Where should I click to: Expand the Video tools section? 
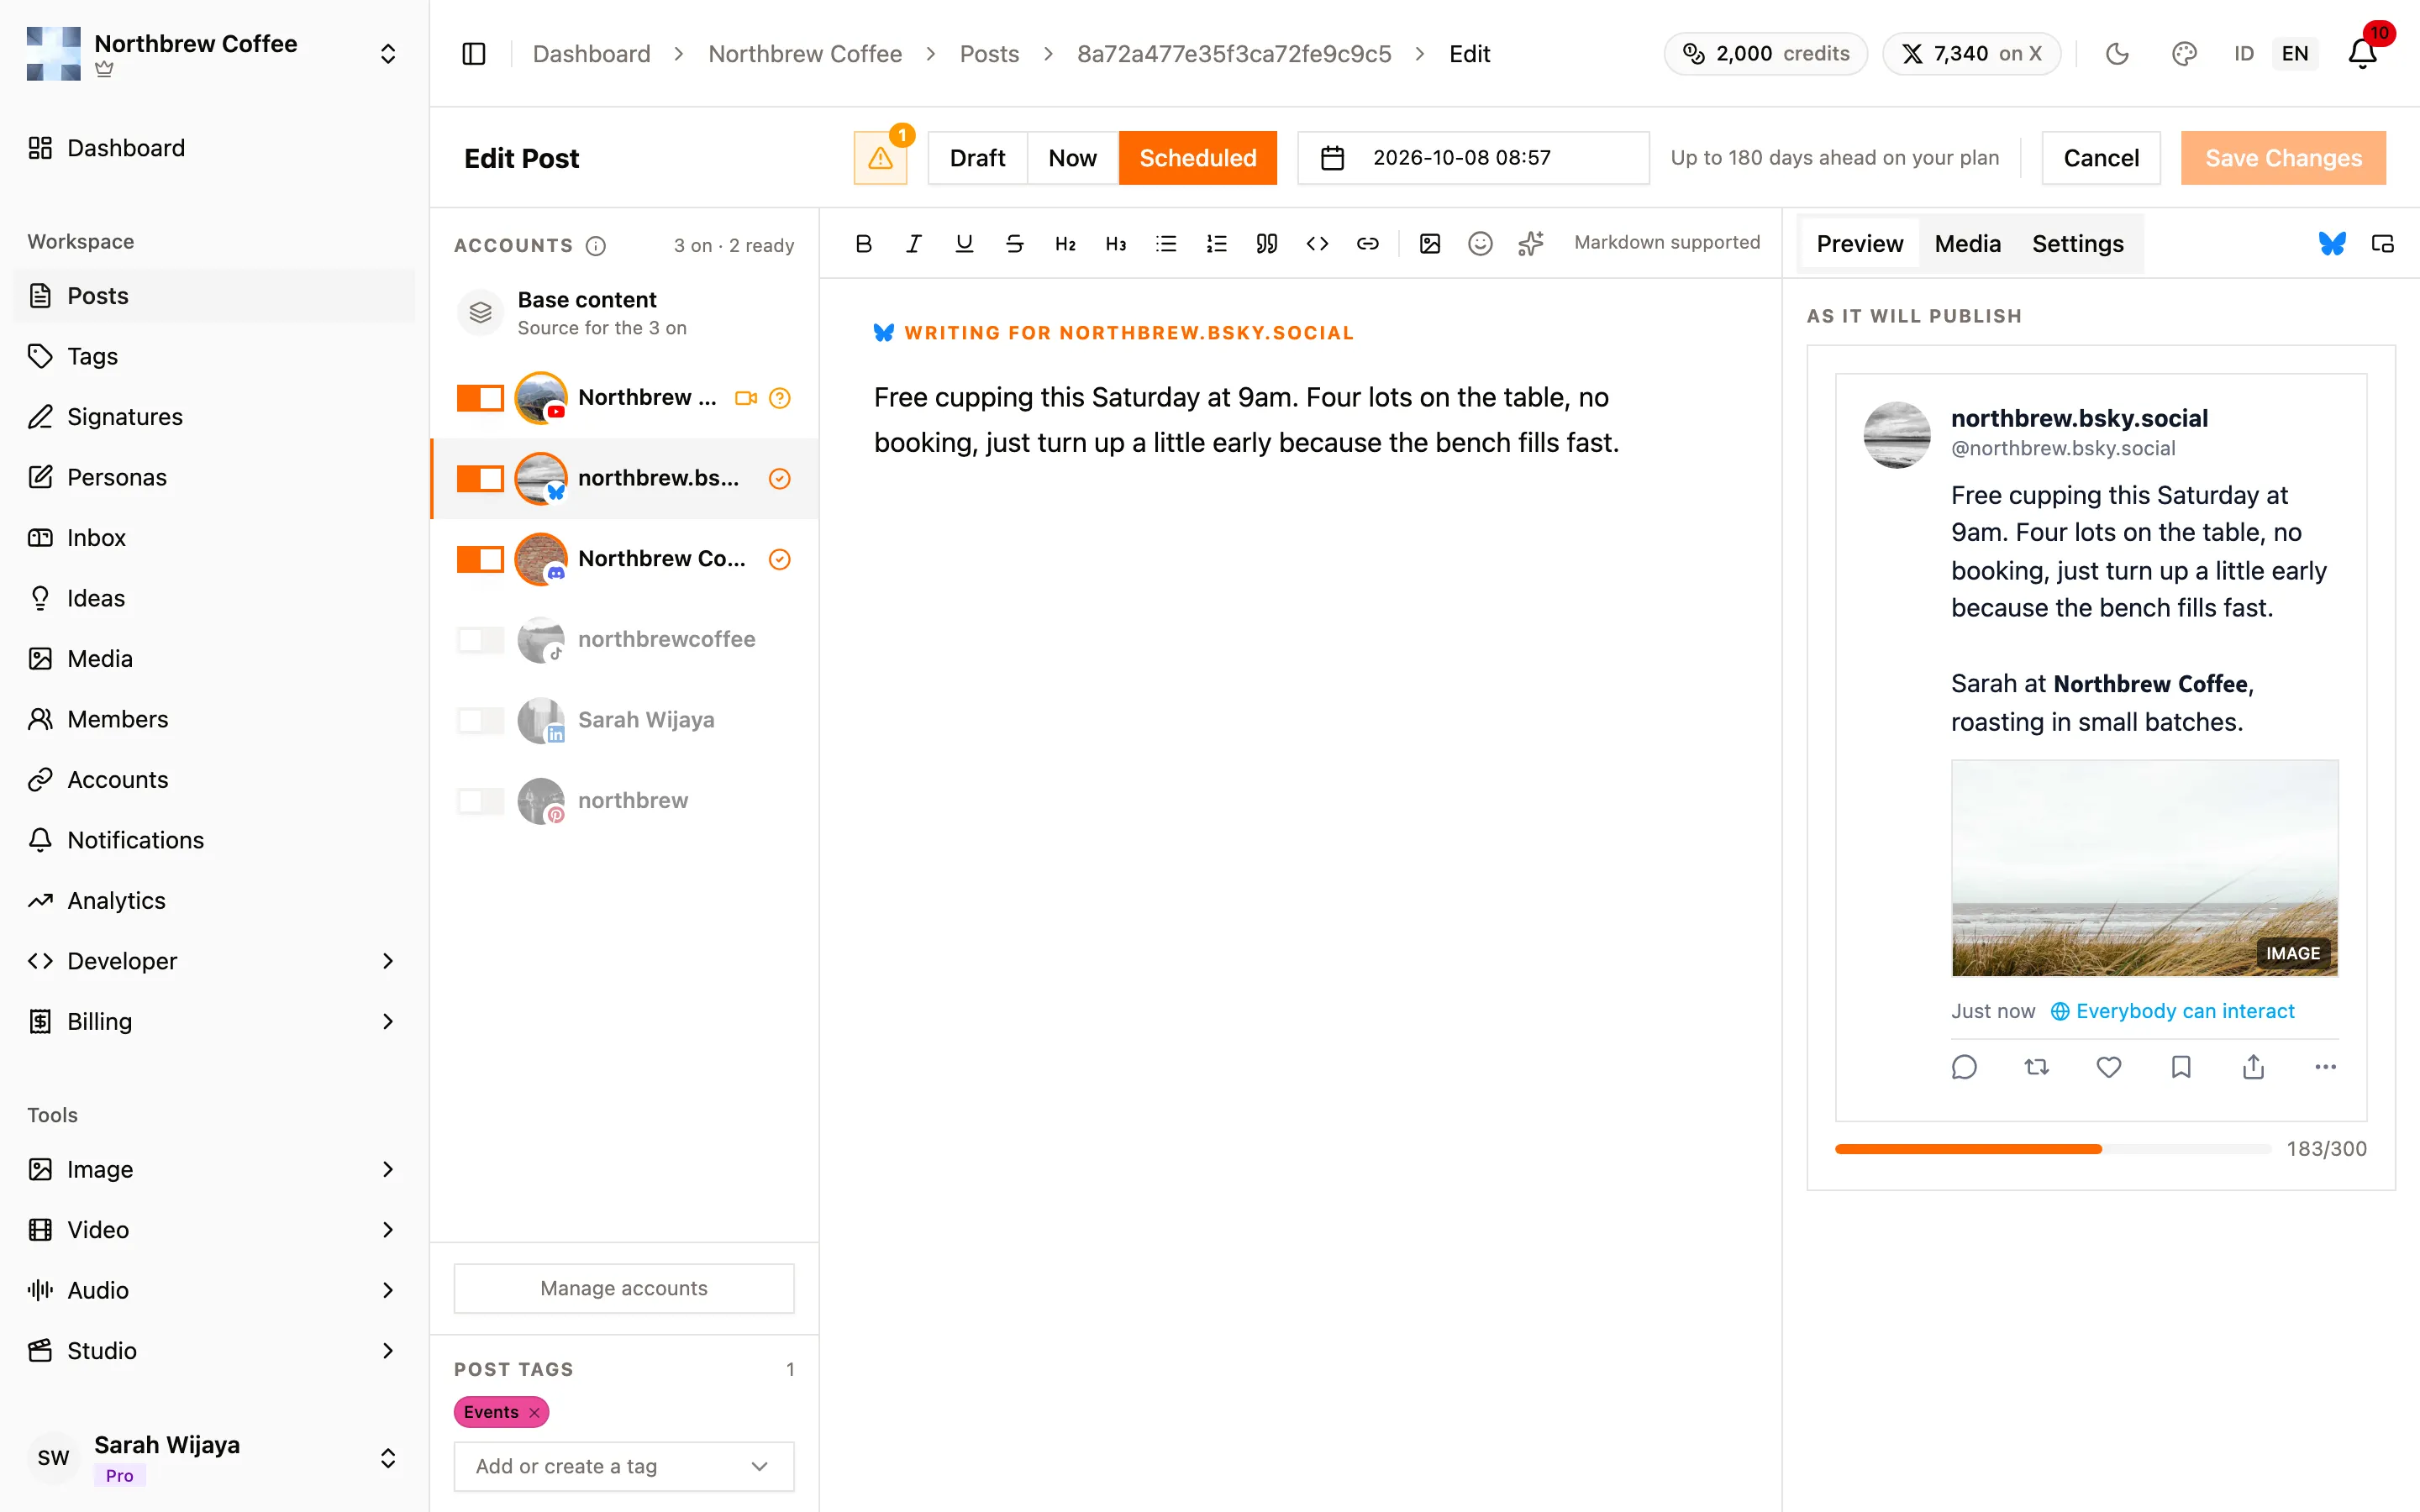(214, 1229)
